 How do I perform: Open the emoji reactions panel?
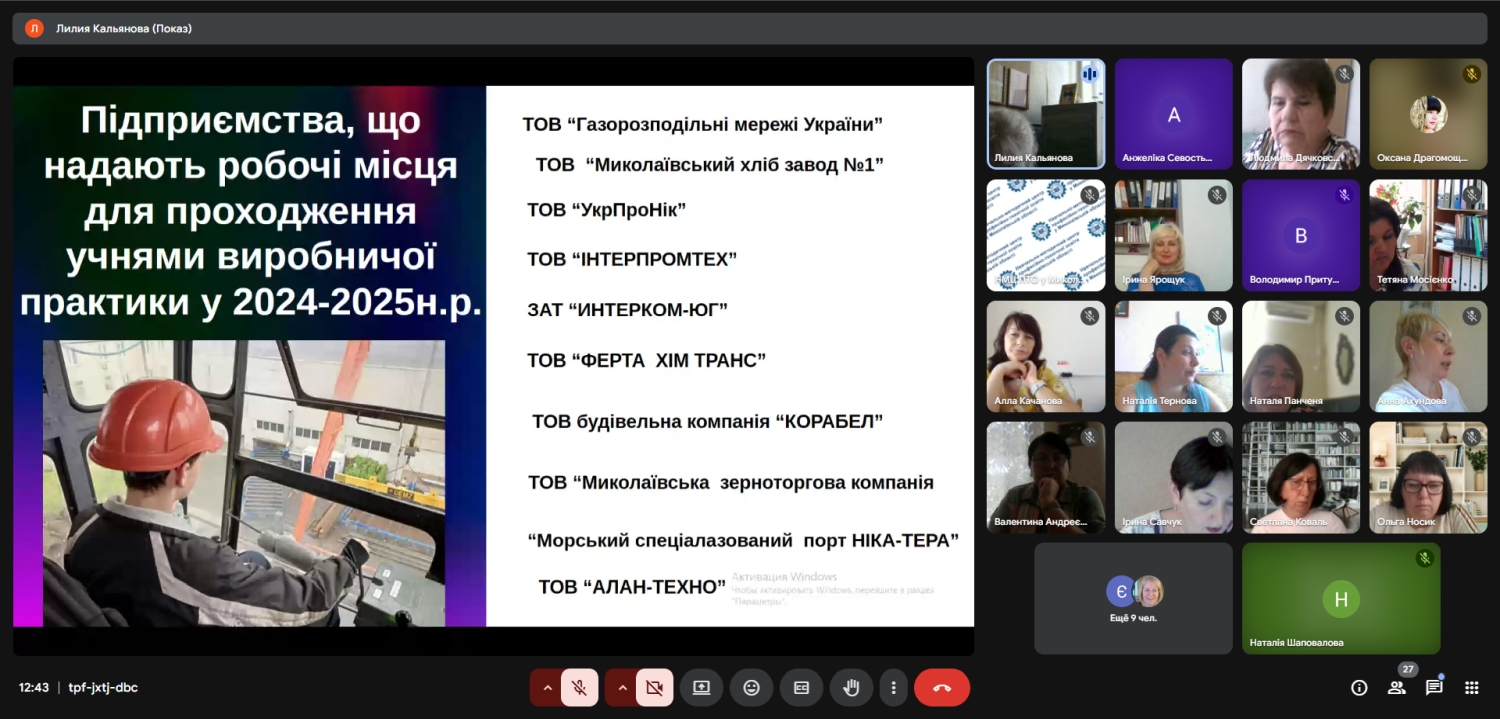[x=751, y=688]
